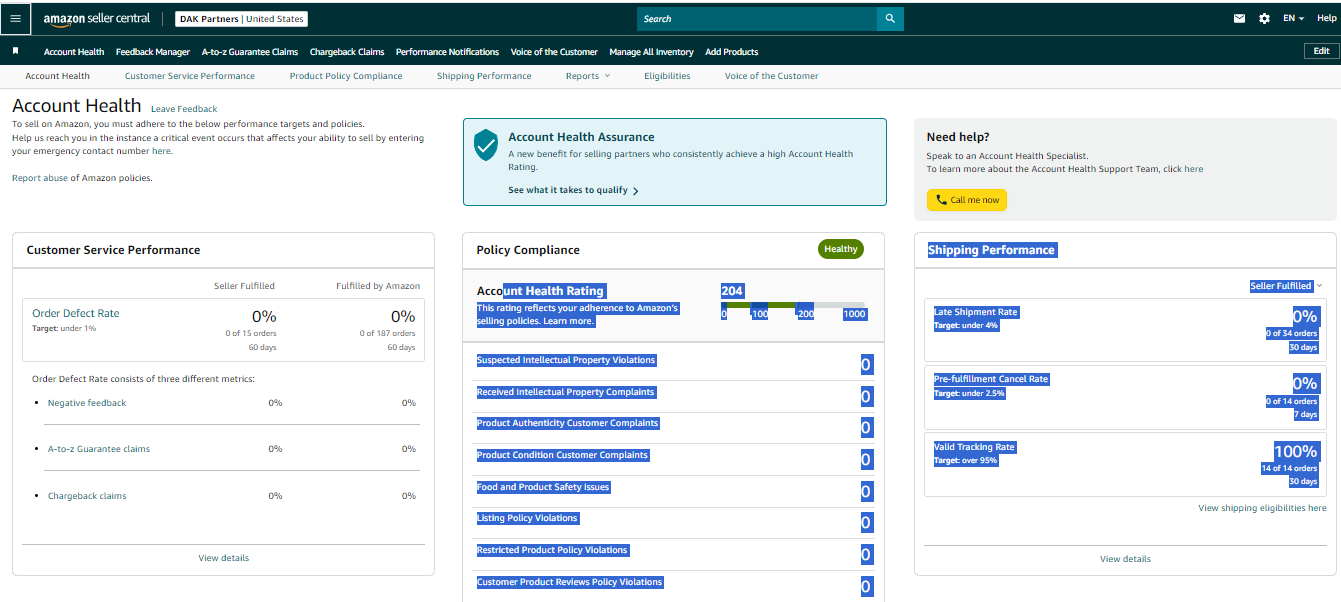Open Feedback Manager bookmark
The width and height of the screenshot is (1341, 602).
153,52
